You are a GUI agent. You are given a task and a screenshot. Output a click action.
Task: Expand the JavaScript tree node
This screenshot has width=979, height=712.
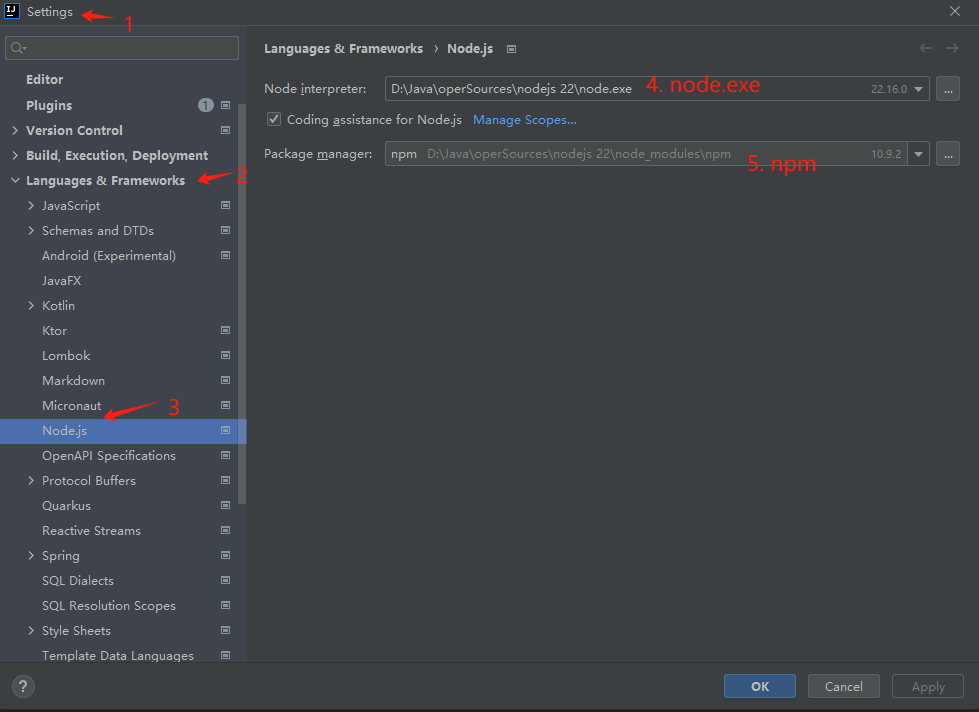(31, 205)
